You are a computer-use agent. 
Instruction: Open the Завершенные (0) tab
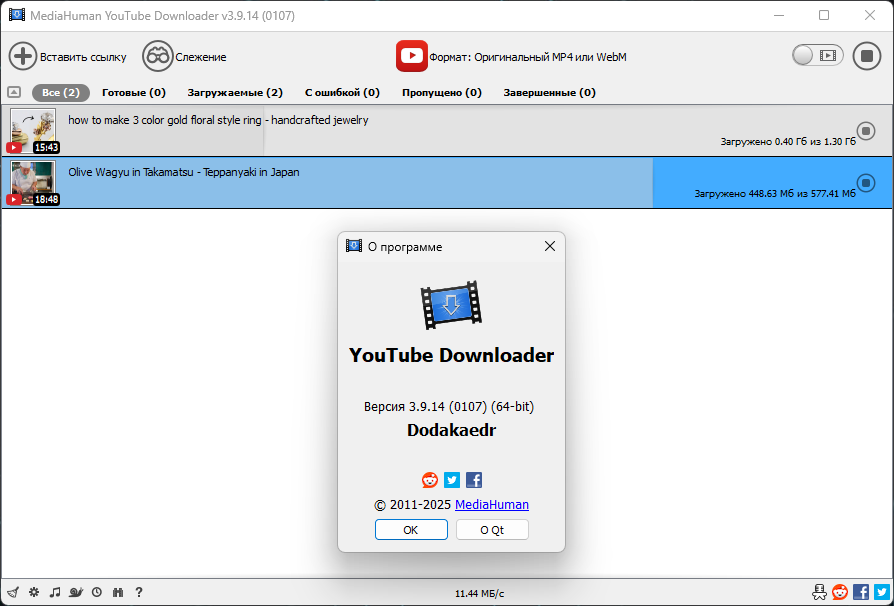click(x=550, y=92)
